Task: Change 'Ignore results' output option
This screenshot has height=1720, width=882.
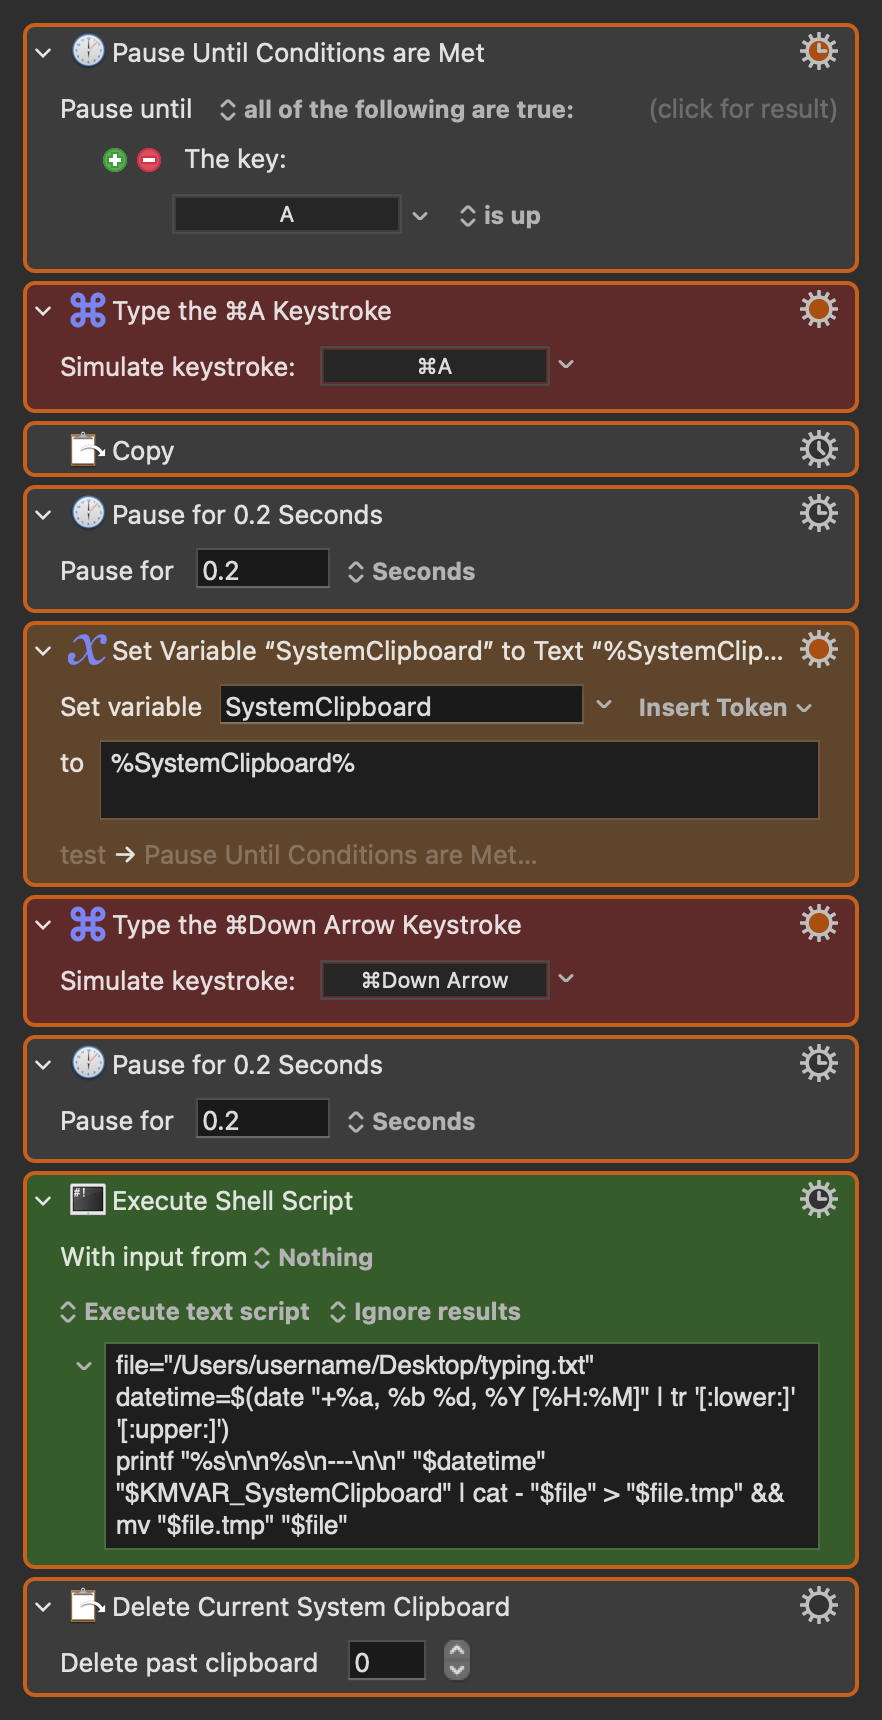Action: (425, 1311)
